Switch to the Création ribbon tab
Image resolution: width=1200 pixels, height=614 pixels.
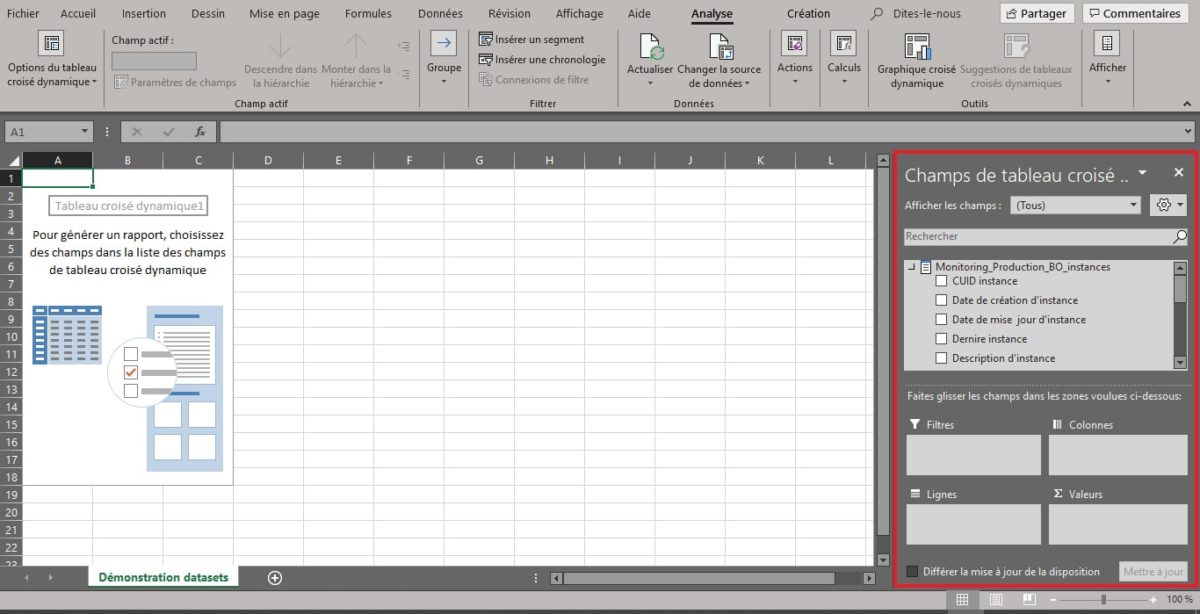point(808,13)
